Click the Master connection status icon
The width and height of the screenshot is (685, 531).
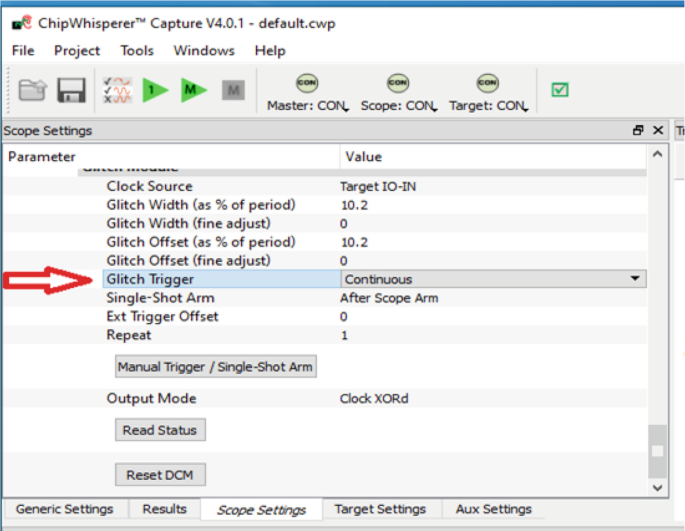point(307,83)
